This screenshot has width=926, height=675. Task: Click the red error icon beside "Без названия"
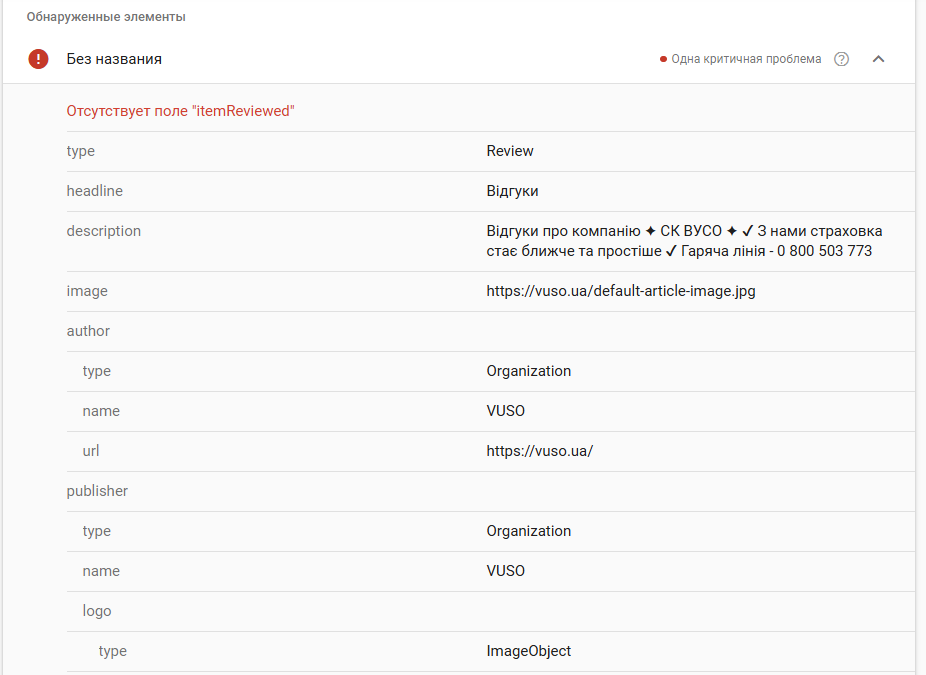[38, 59]
